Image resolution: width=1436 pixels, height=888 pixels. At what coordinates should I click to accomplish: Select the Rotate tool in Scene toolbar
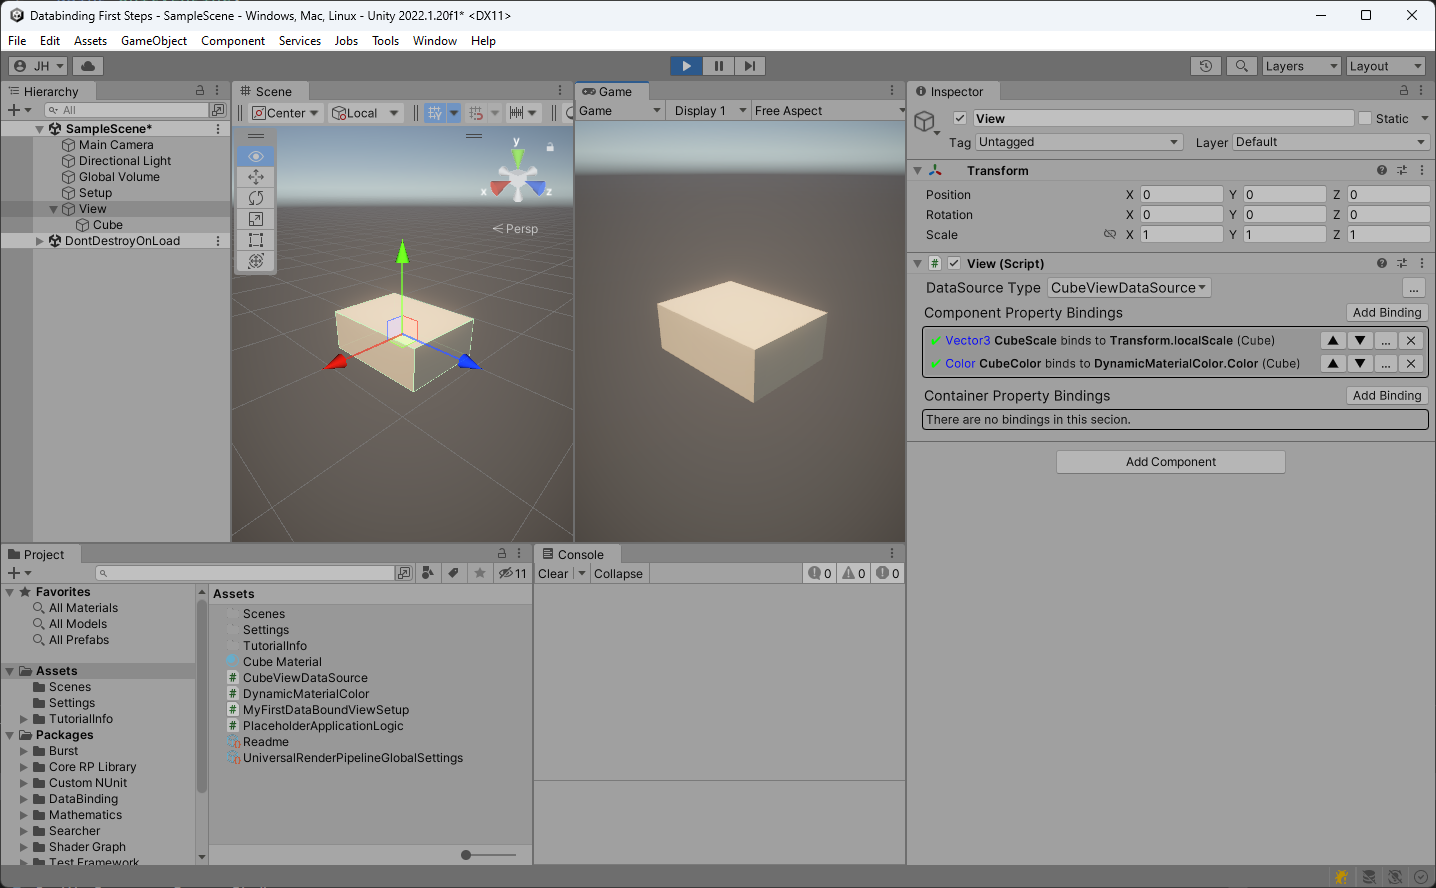pos(256,198)
